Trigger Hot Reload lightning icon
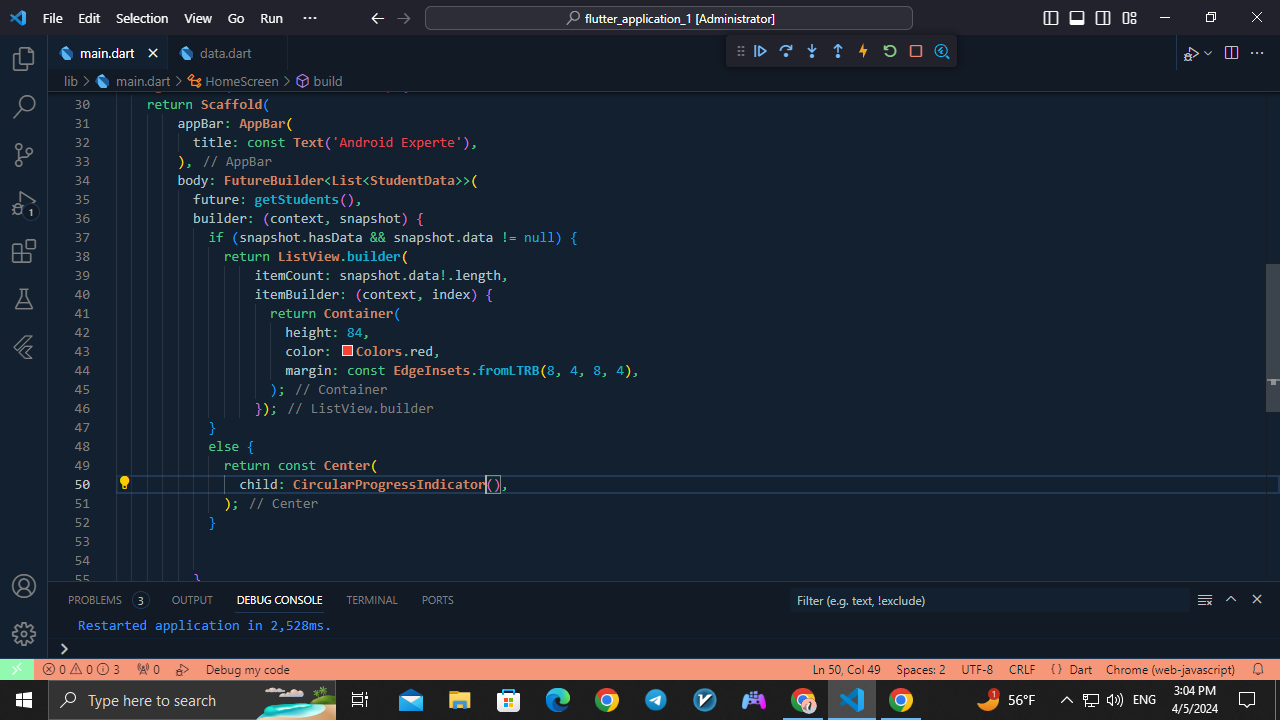This screenshot has width=1280, height=720. pos(863,51)
